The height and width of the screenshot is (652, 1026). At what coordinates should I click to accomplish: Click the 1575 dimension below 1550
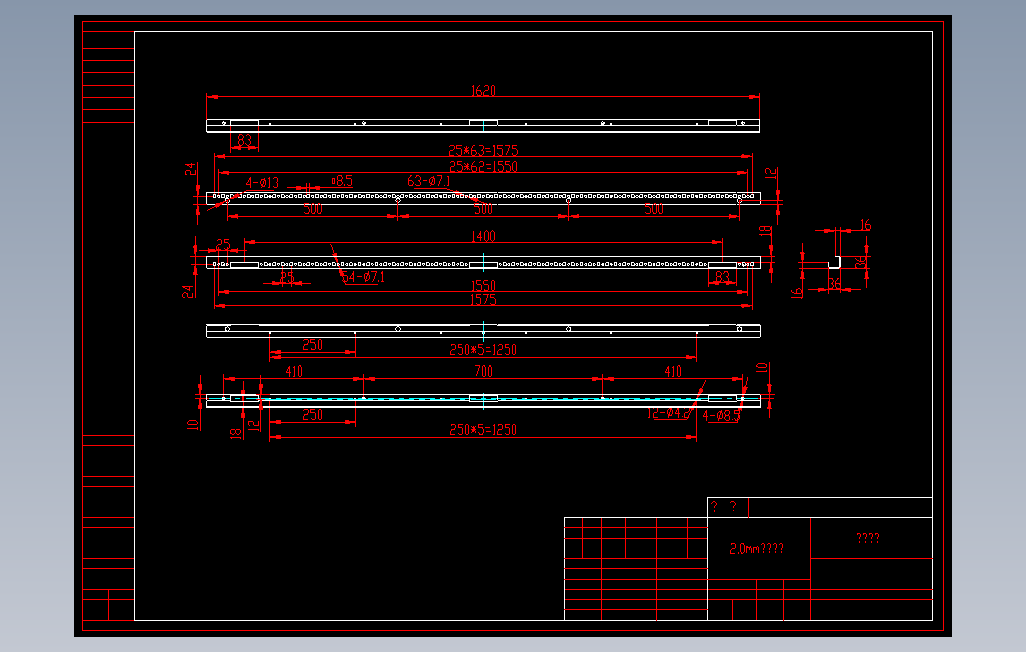click(484, 300)
